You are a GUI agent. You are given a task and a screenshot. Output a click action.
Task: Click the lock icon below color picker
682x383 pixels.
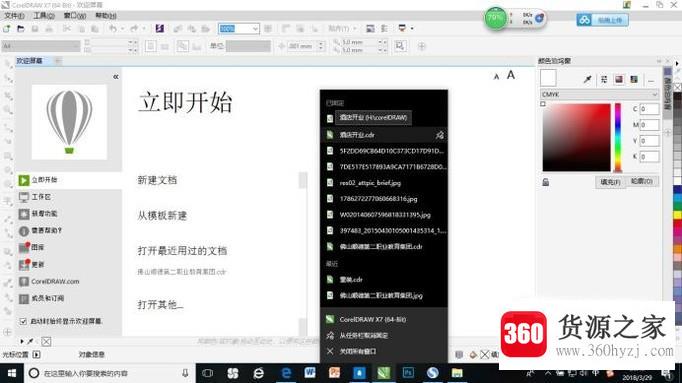[x=545, y=182]
